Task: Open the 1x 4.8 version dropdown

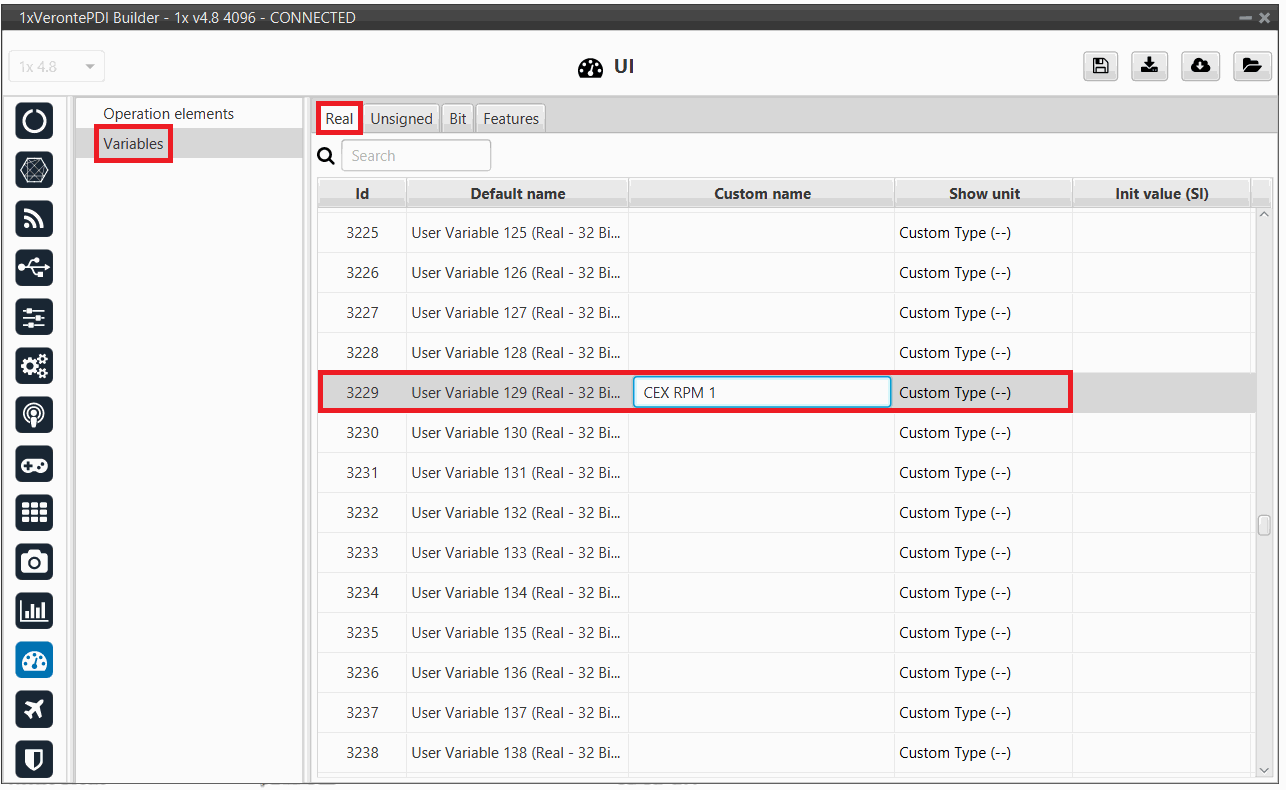Action: pyautogui.click(x=57, y=67)
